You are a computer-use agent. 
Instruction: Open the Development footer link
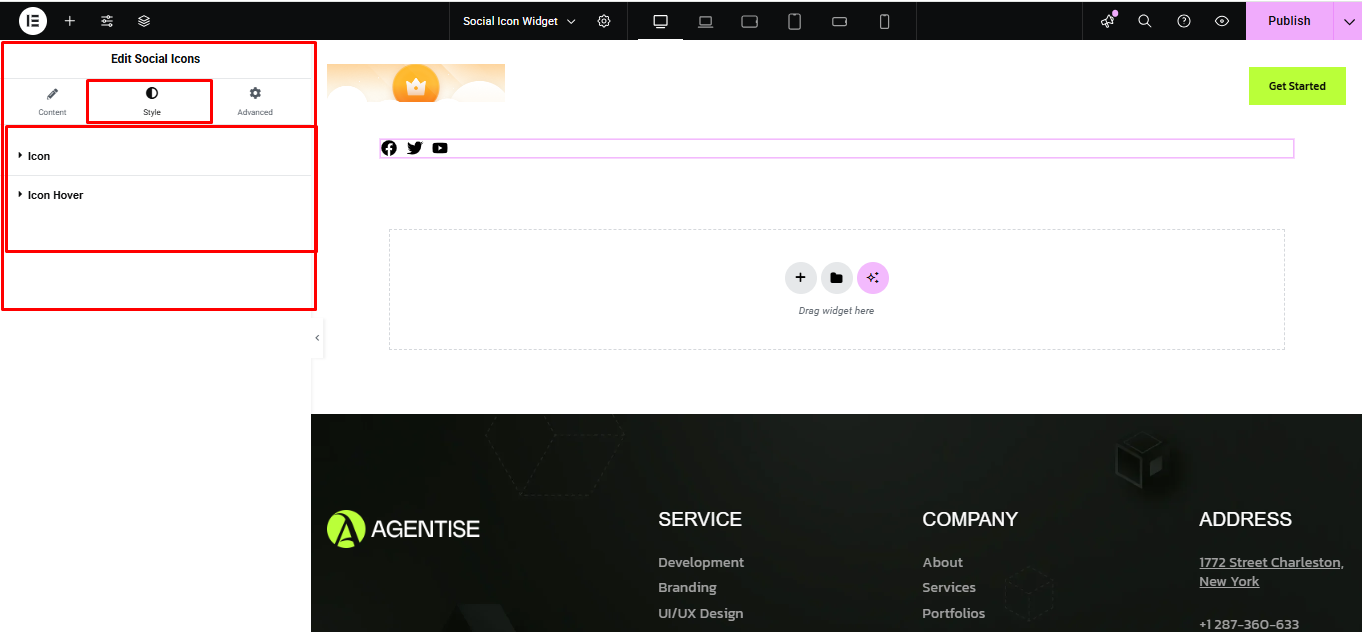point(701,562)
